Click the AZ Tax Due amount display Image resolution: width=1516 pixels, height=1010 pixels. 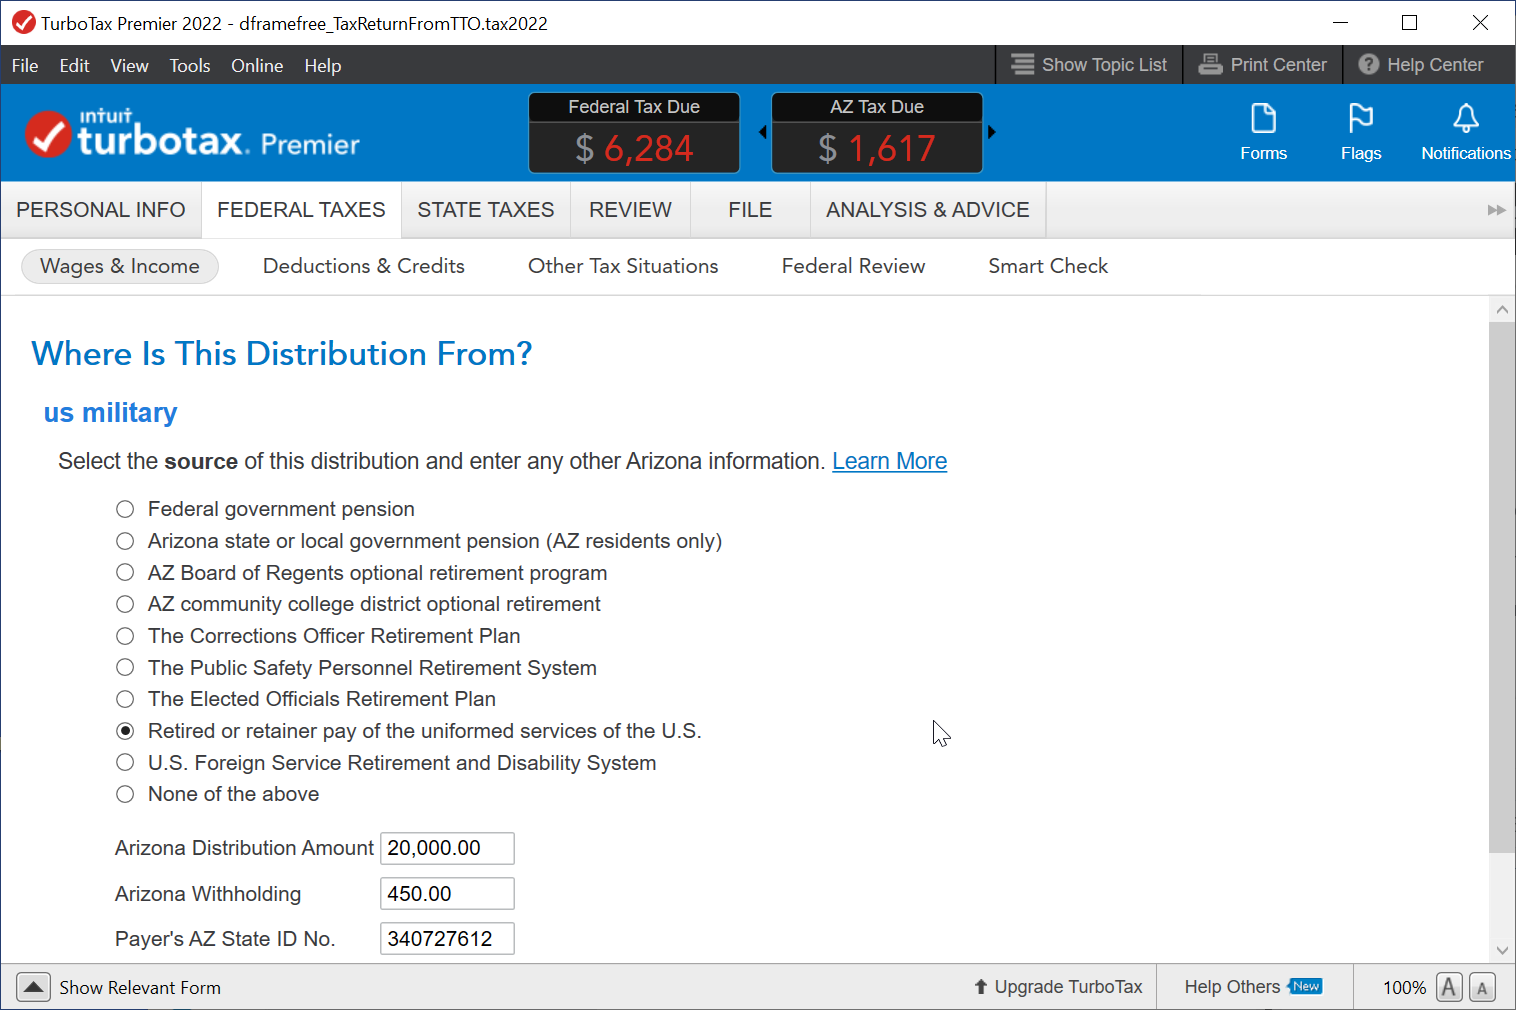coord(877,148)
